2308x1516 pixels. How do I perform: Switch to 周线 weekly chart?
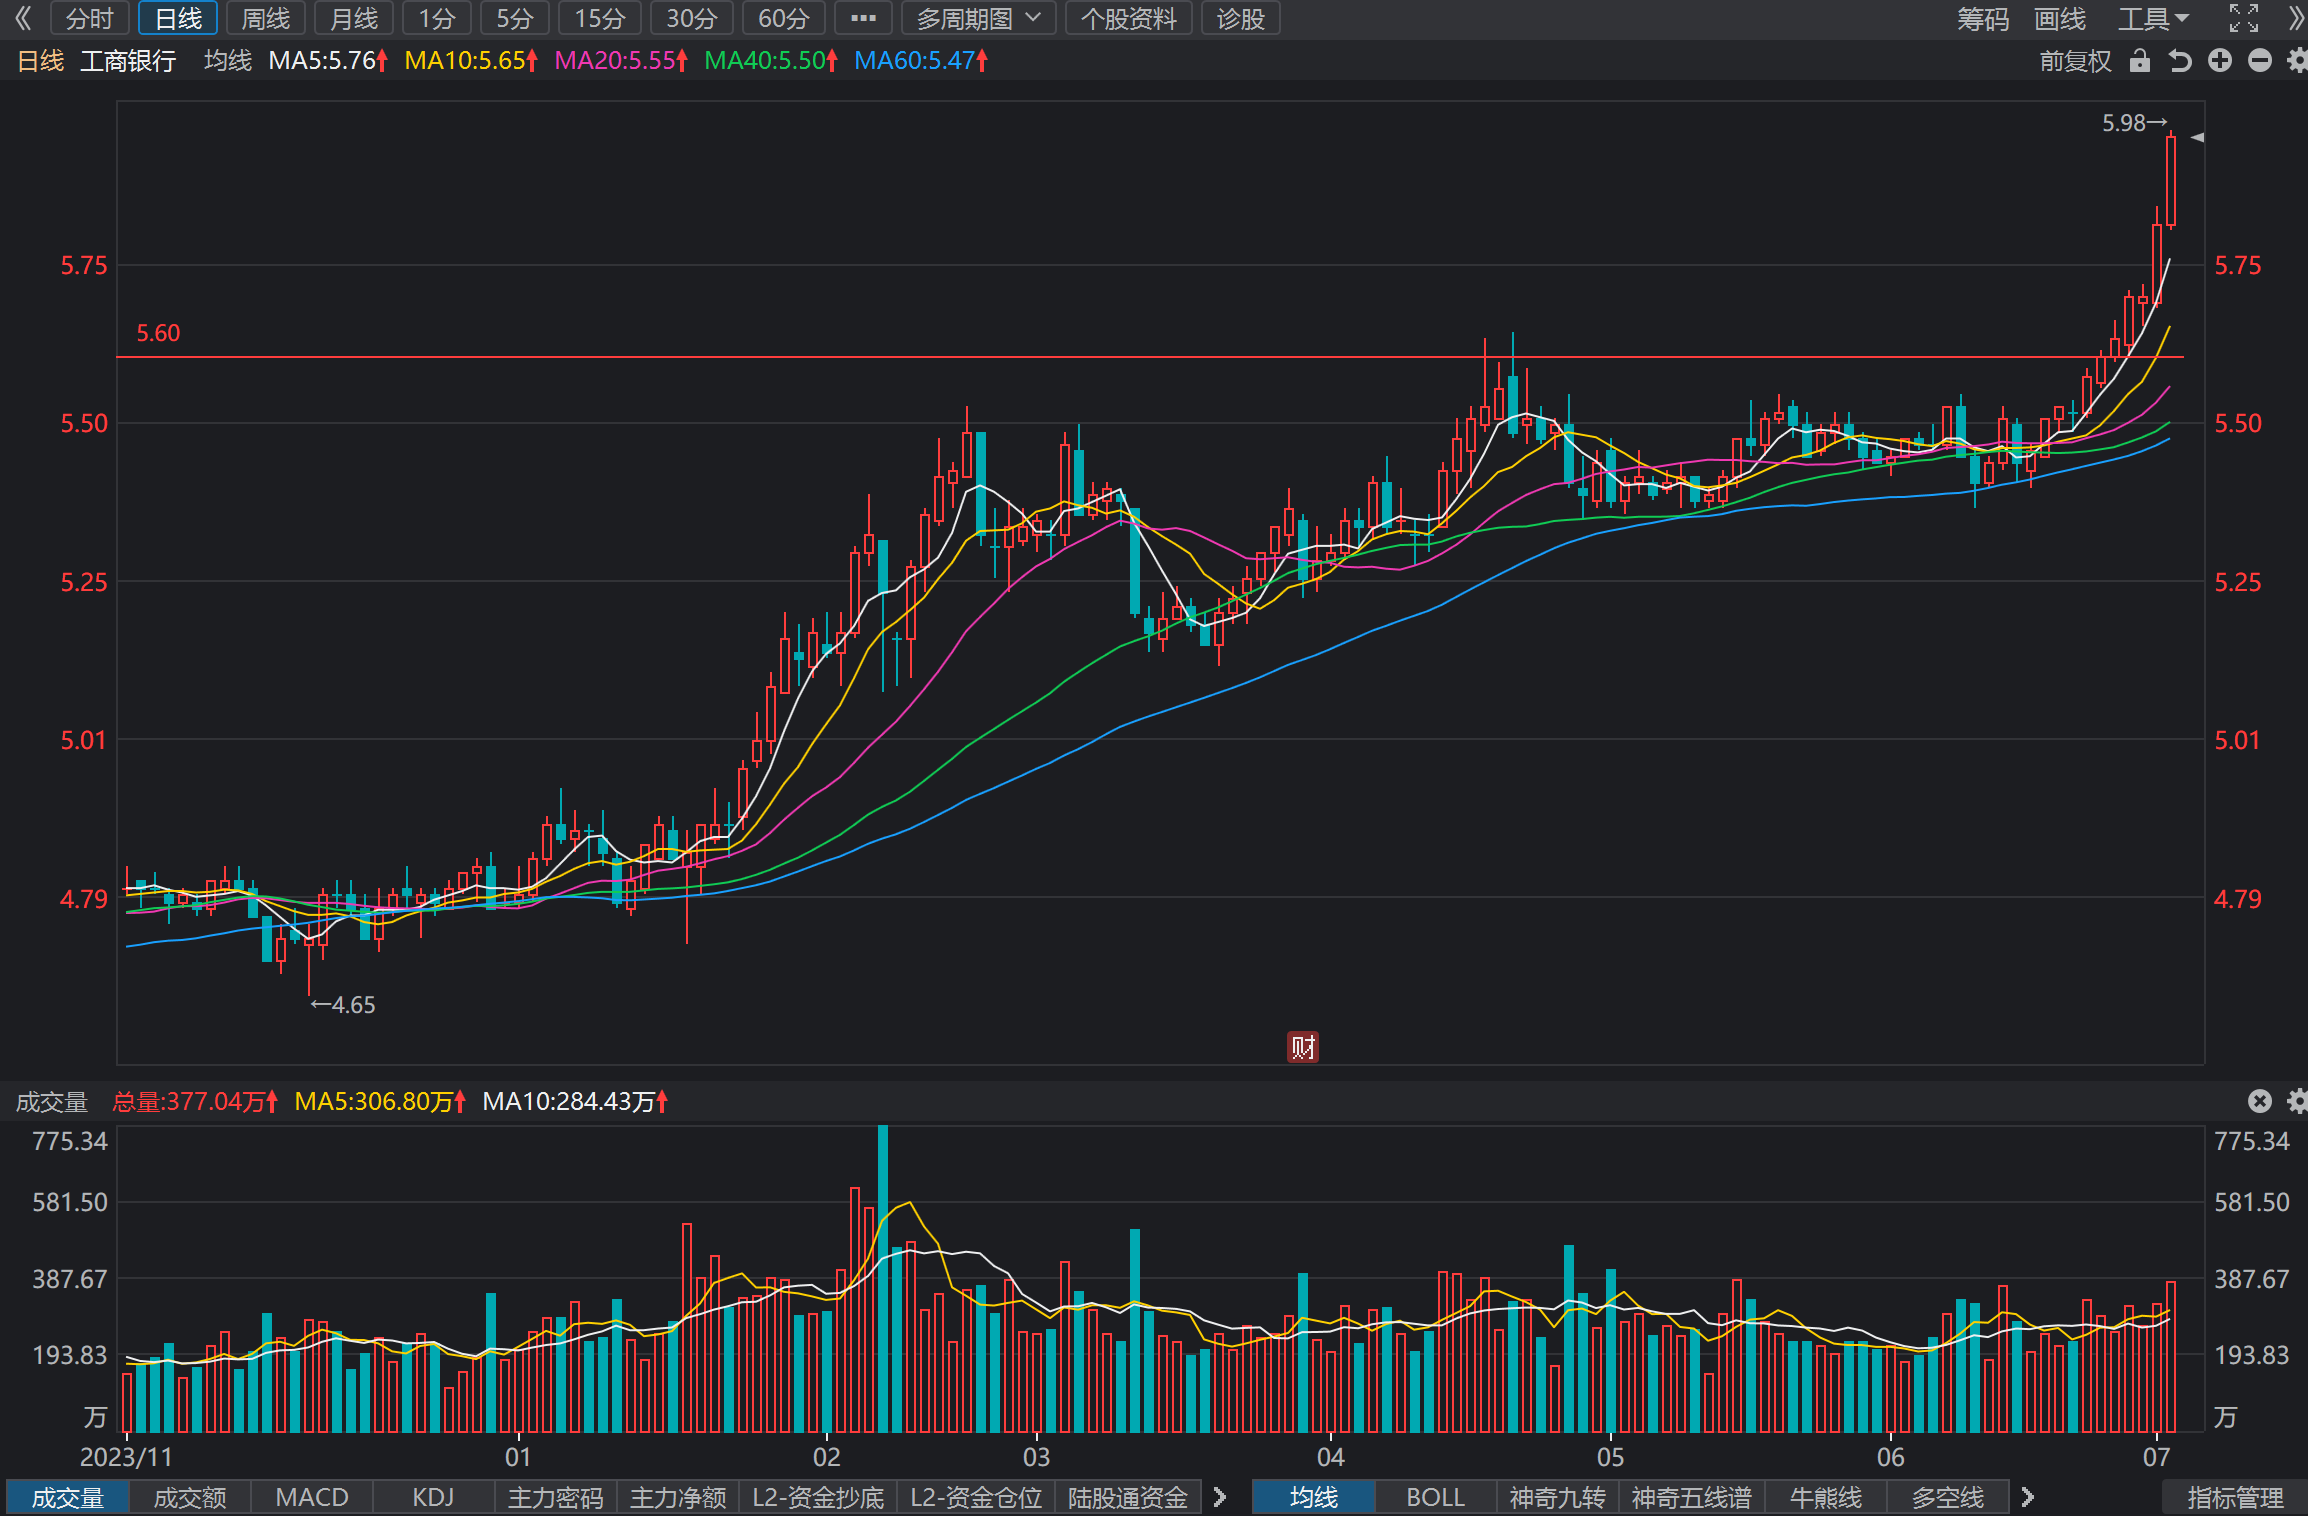(x=266, y=18)
